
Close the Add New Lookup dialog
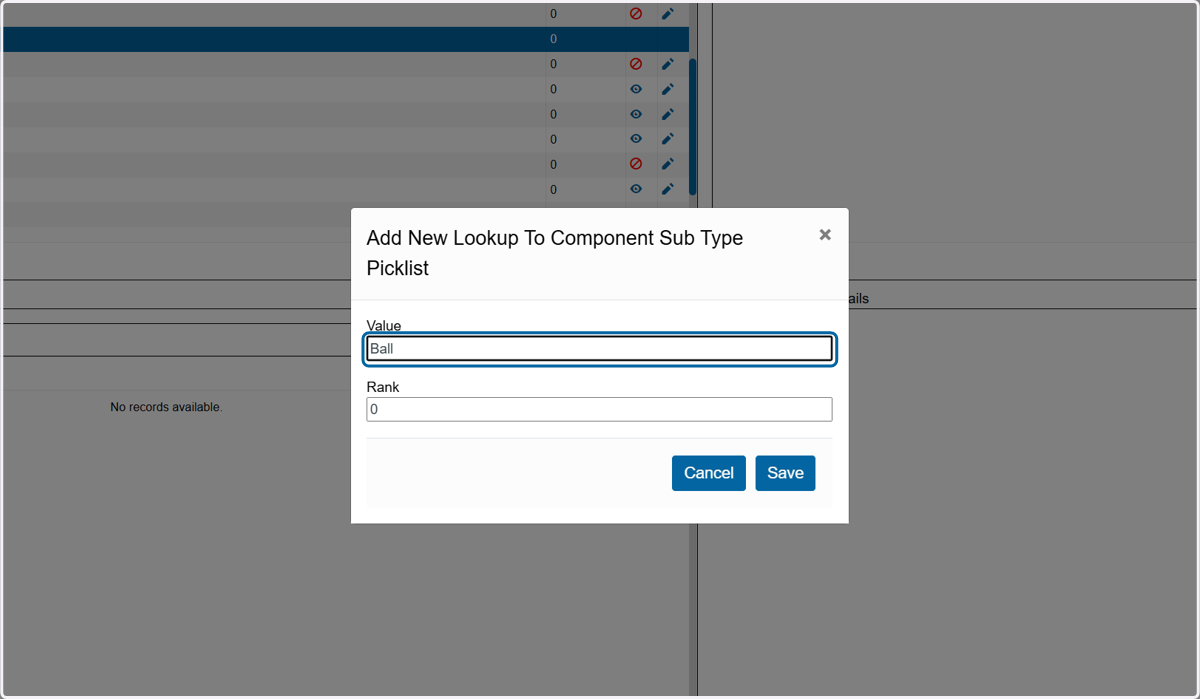(x=825, y=234)
